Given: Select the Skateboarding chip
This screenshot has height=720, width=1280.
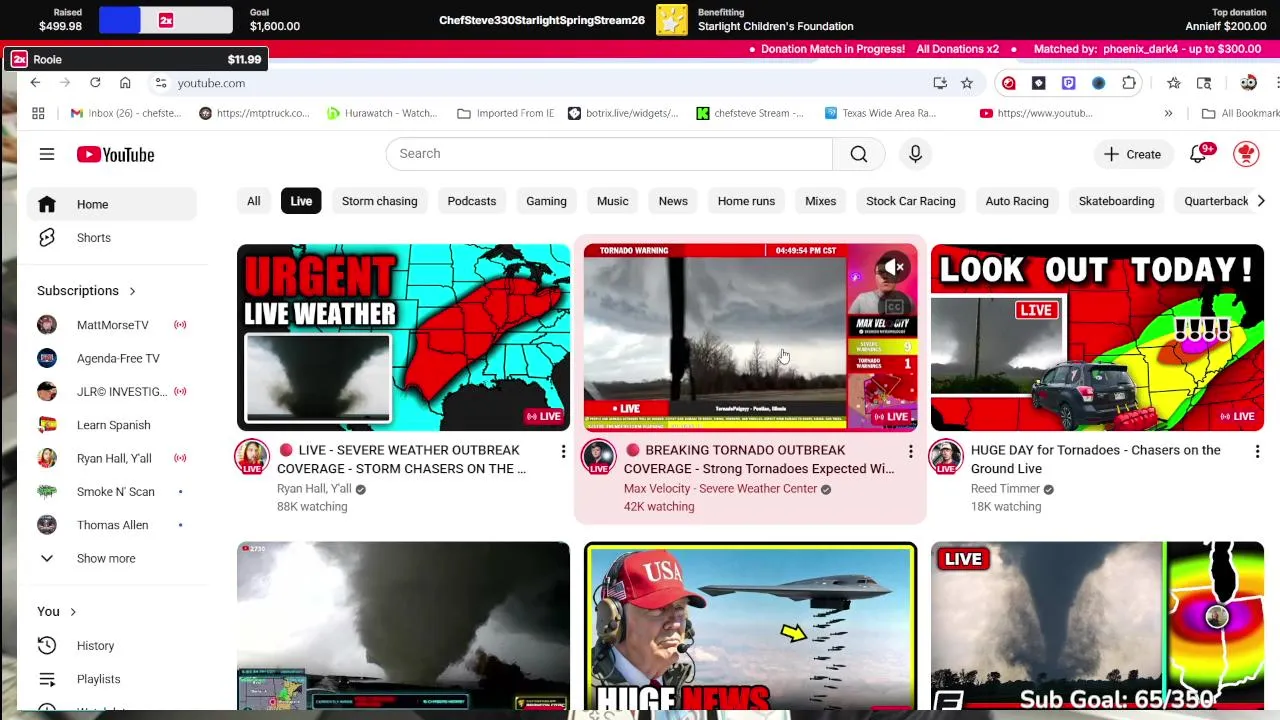Looking at the screenshot, I should coord(1116,201).
